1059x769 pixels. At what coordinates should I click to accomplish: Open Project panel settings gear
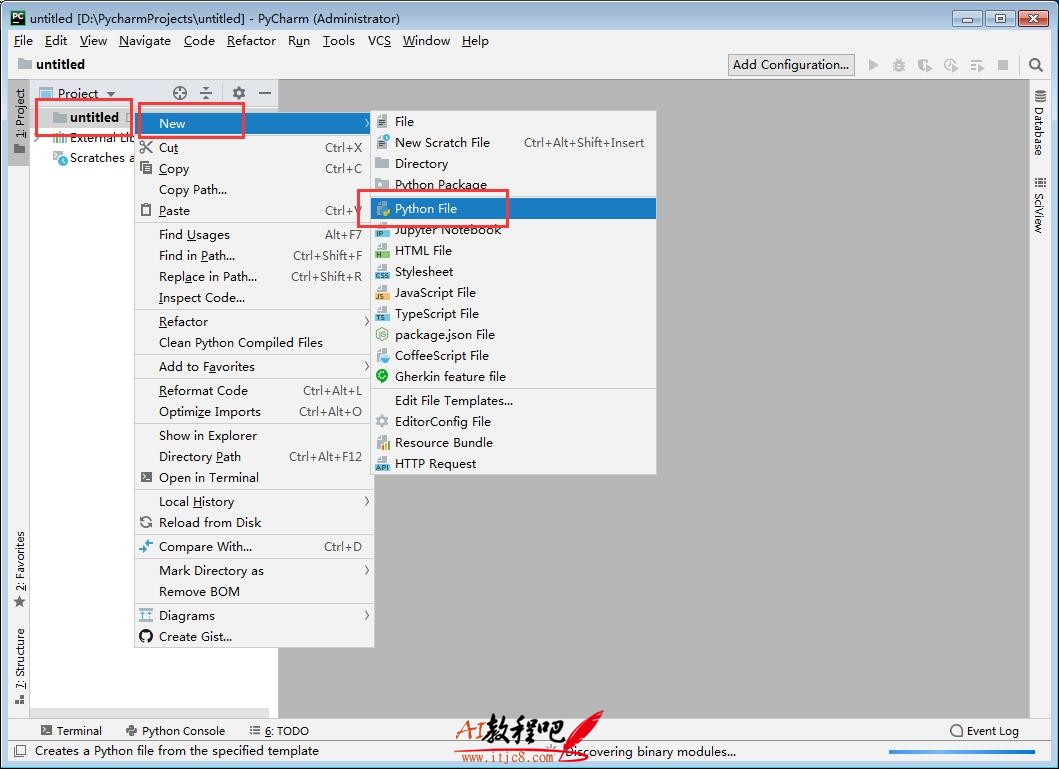pyautogui.click(x=238, y=93)
